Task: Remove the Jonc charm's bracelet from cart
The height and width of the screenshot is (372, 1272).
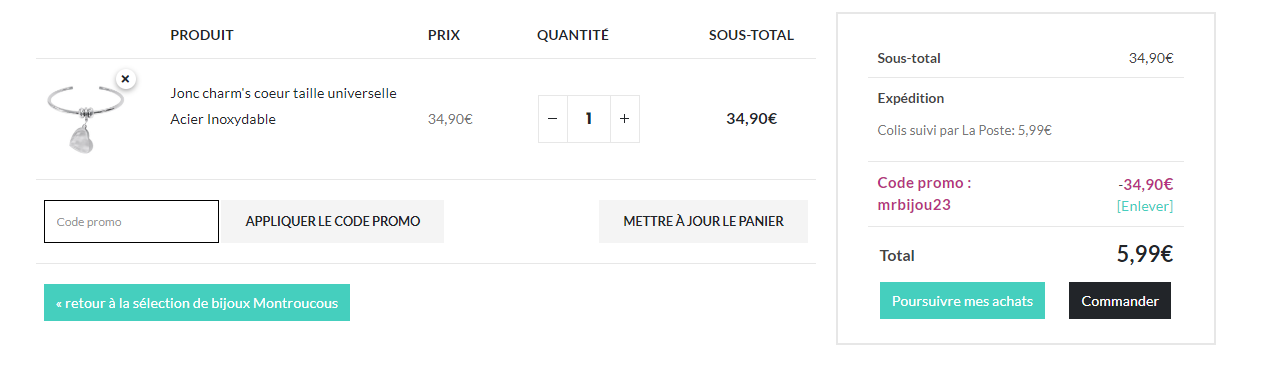Action: (125, 78)
